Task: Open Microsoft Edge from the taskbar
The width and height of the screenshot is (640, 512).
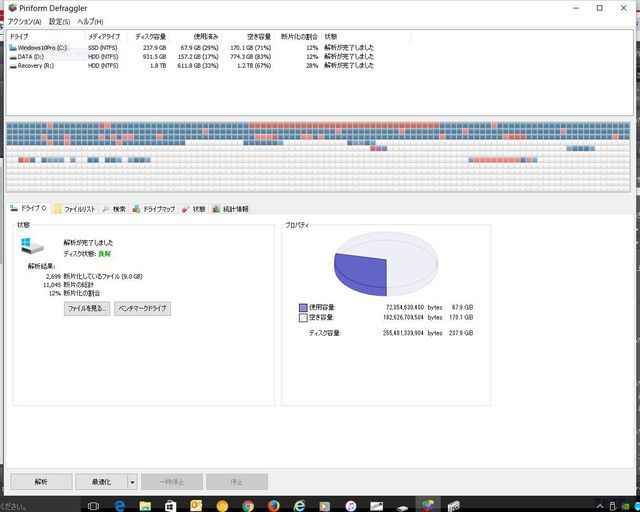Action: tap(120, 506)
